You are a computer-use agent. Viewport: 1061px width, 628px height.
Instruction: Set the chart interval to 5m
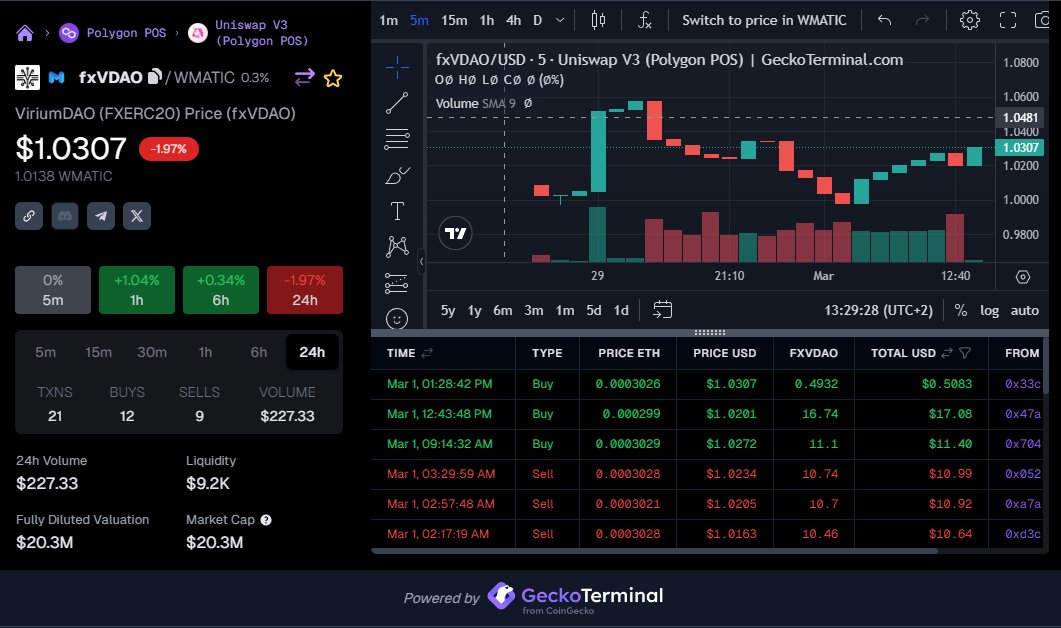pyautogui.click(x=419, y=20)
